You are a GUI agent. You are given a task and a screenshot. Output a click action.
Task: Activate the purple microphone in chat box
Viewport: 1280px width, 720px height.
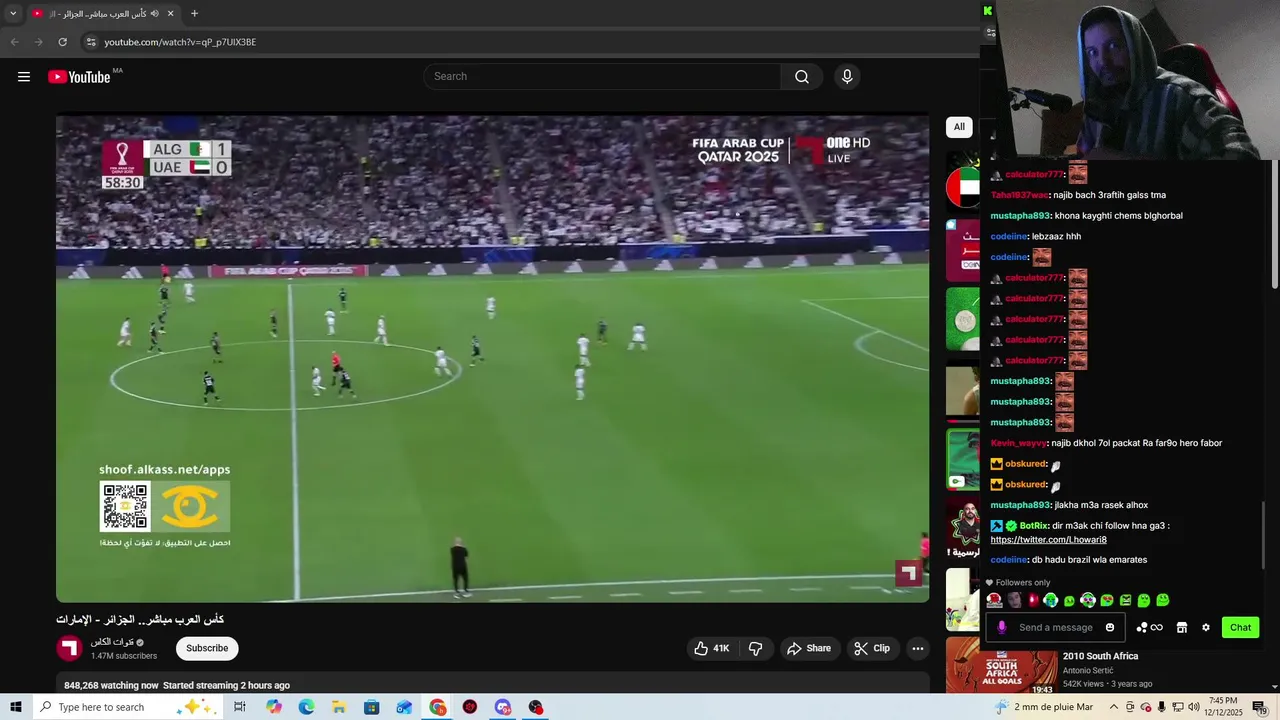tap(1002, 628)
